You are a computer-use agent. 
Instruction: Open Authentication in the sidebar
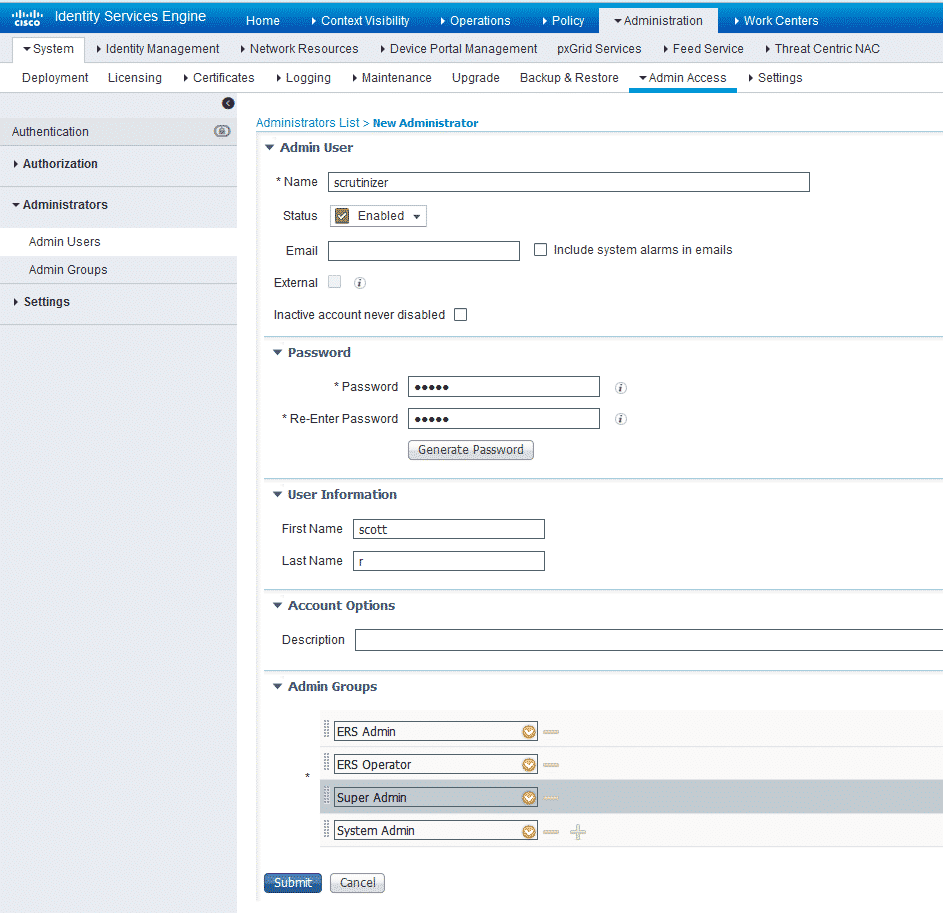(x=50, y=131)
